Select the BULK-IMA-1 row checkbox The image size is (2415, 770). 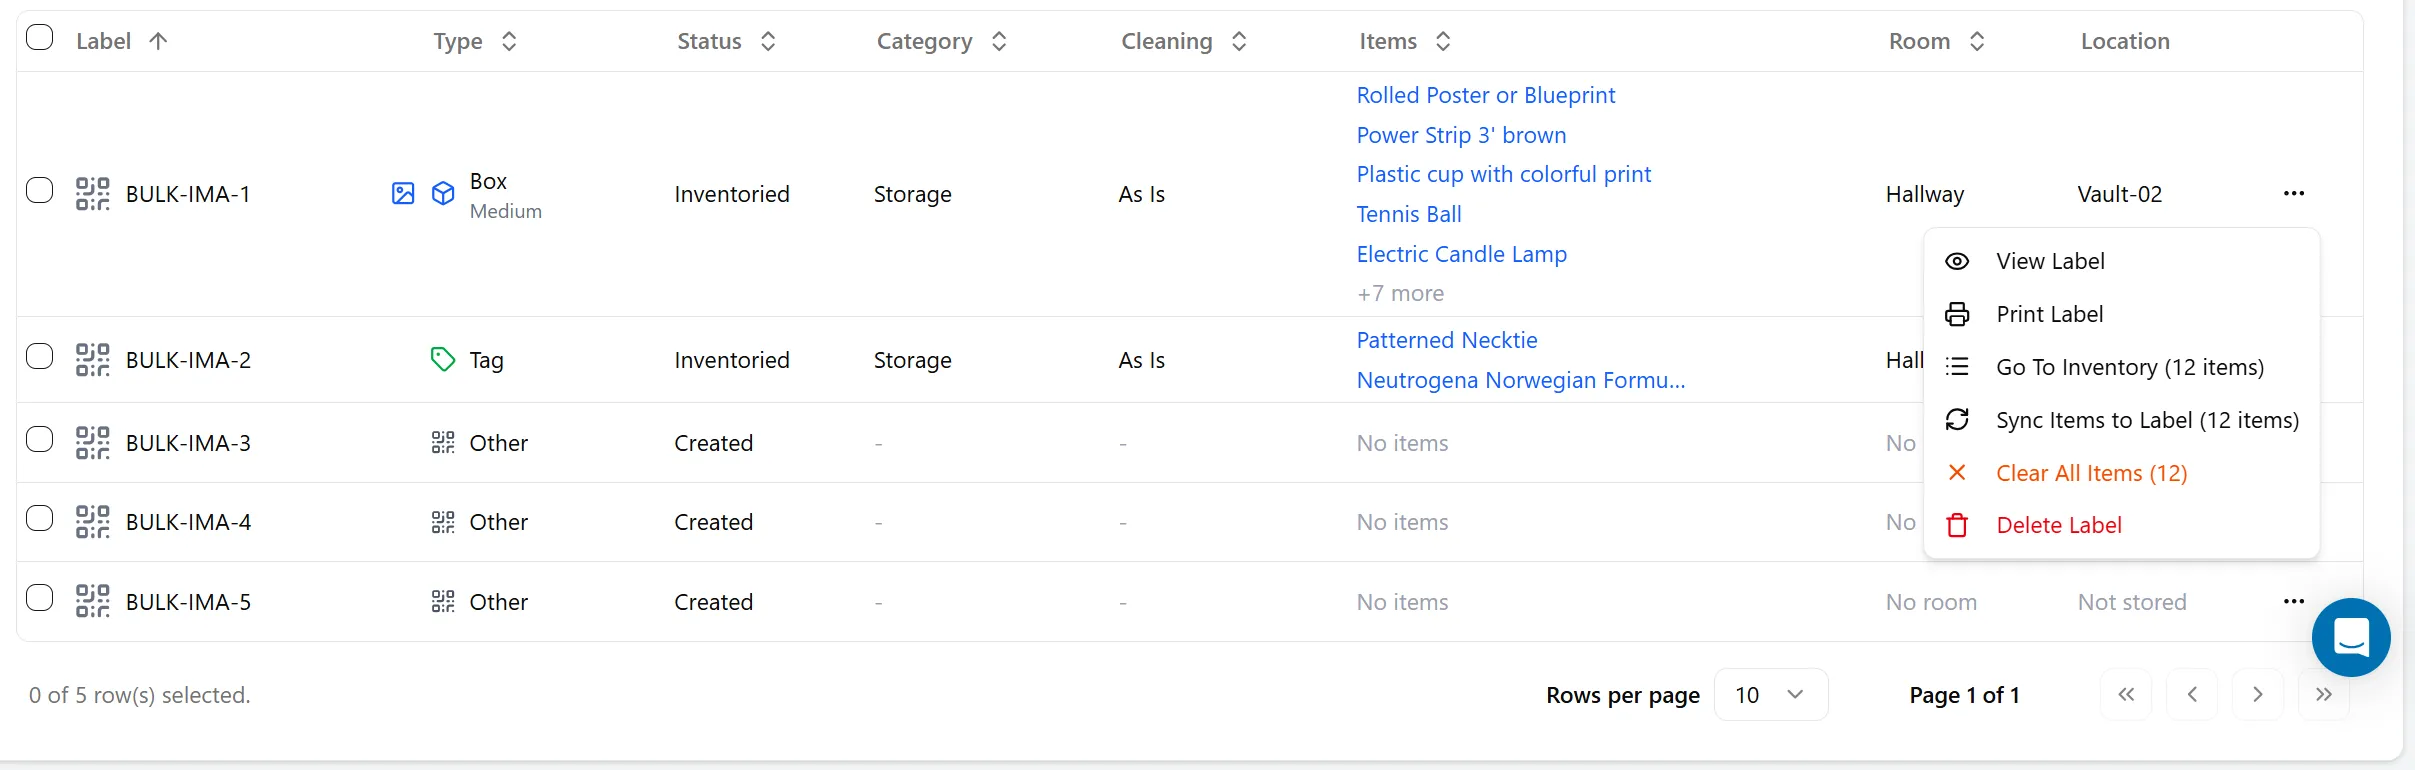(40, 190)
